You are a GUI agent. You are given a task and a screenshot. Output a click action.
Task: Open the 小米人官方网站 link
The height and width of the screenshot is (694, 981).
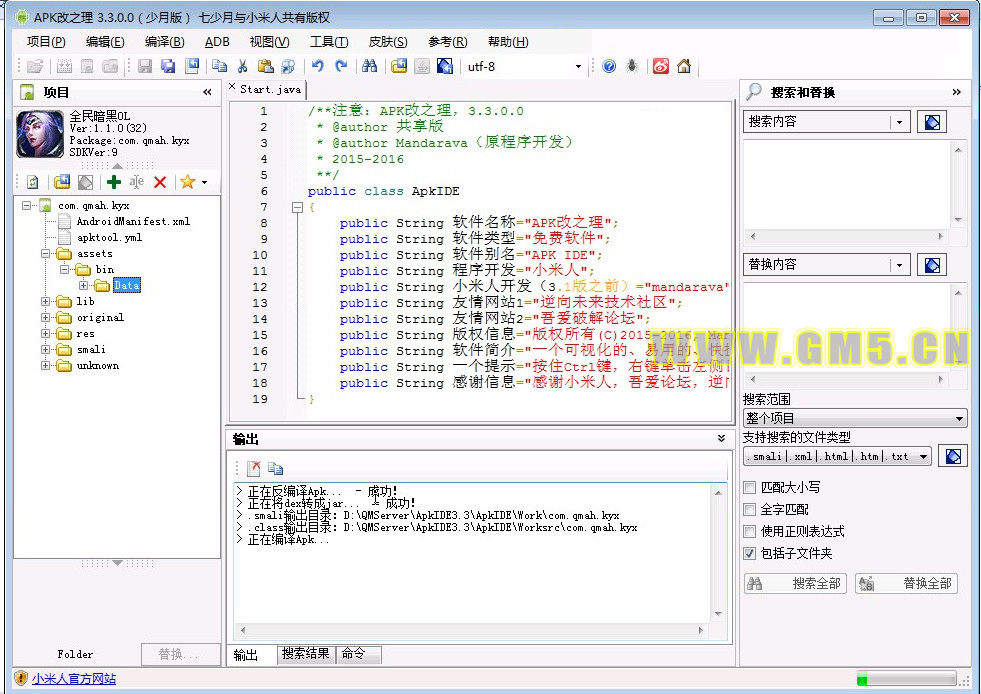[73, 679]
